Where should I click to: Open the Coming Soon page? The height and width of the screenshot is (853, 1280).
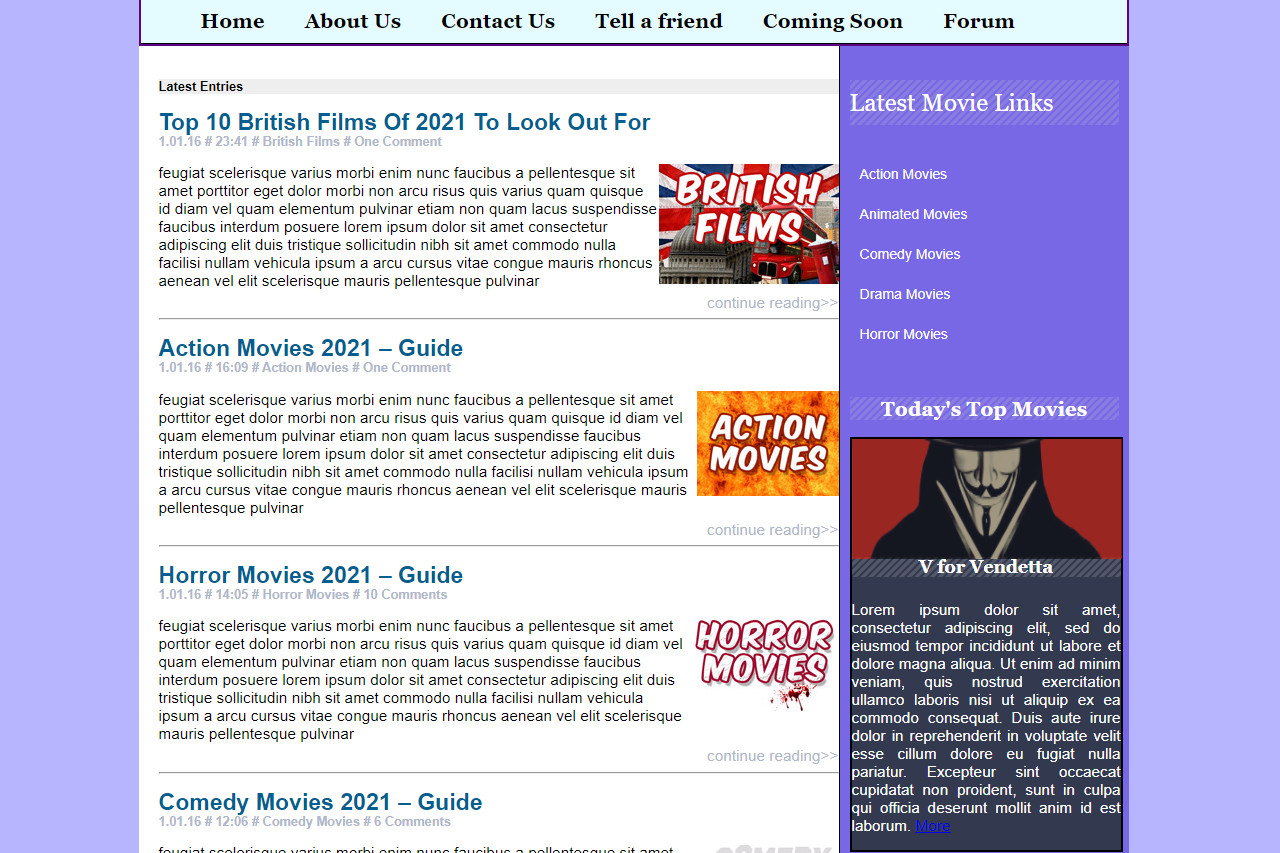tap(832, 21)
